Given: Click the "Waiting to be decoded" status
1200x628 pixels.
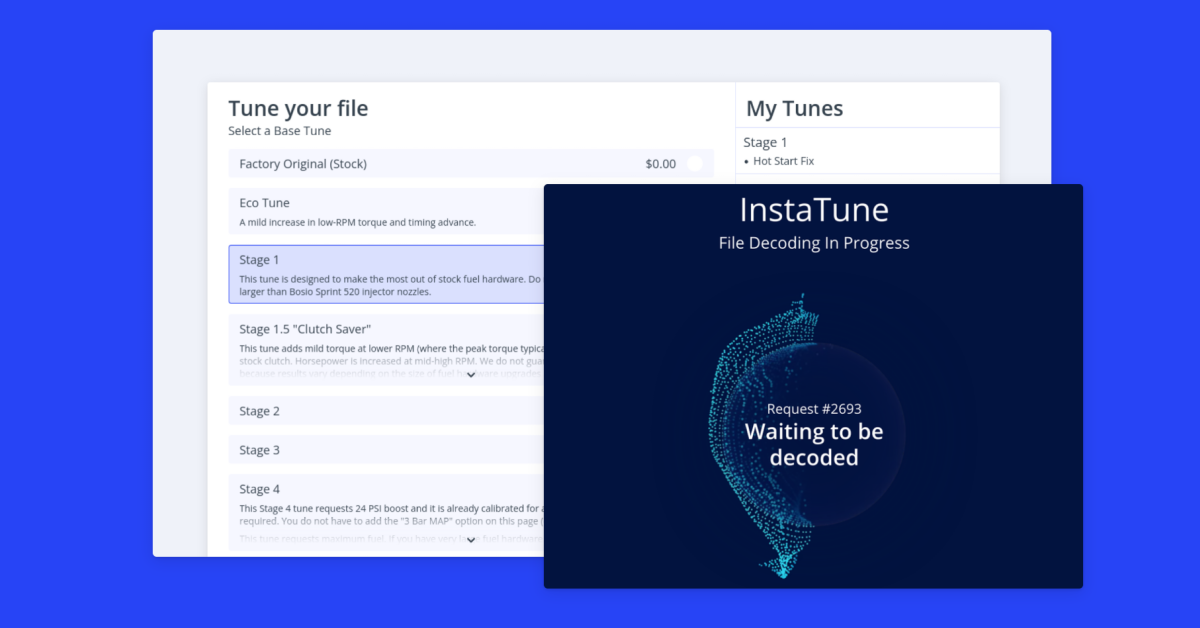Looking at the screenshot, I should [814, 445].
